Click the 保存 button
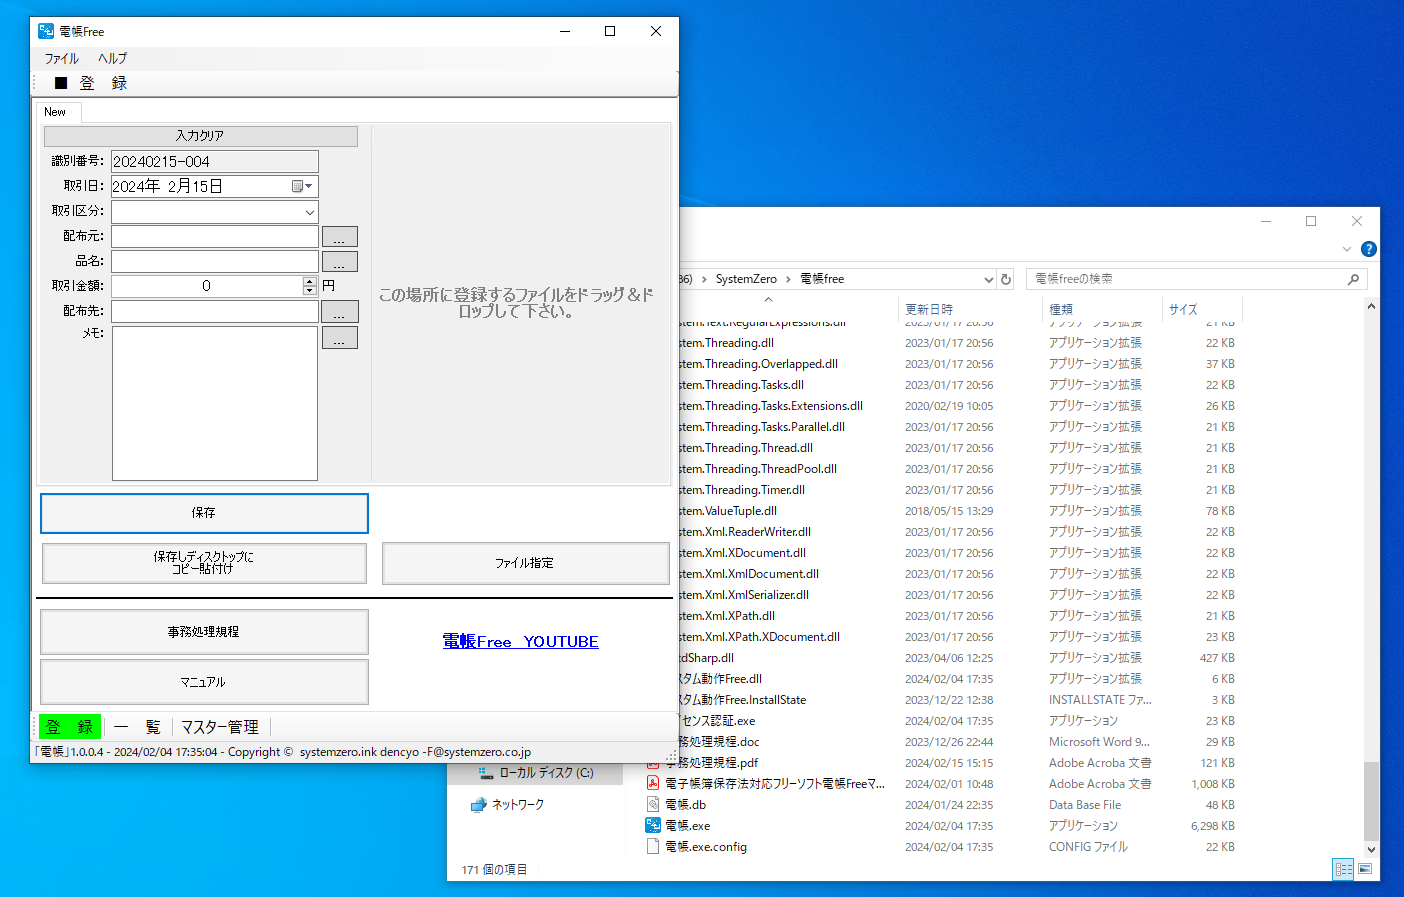This screenshot has height=897, width=1404. point(203,513)
